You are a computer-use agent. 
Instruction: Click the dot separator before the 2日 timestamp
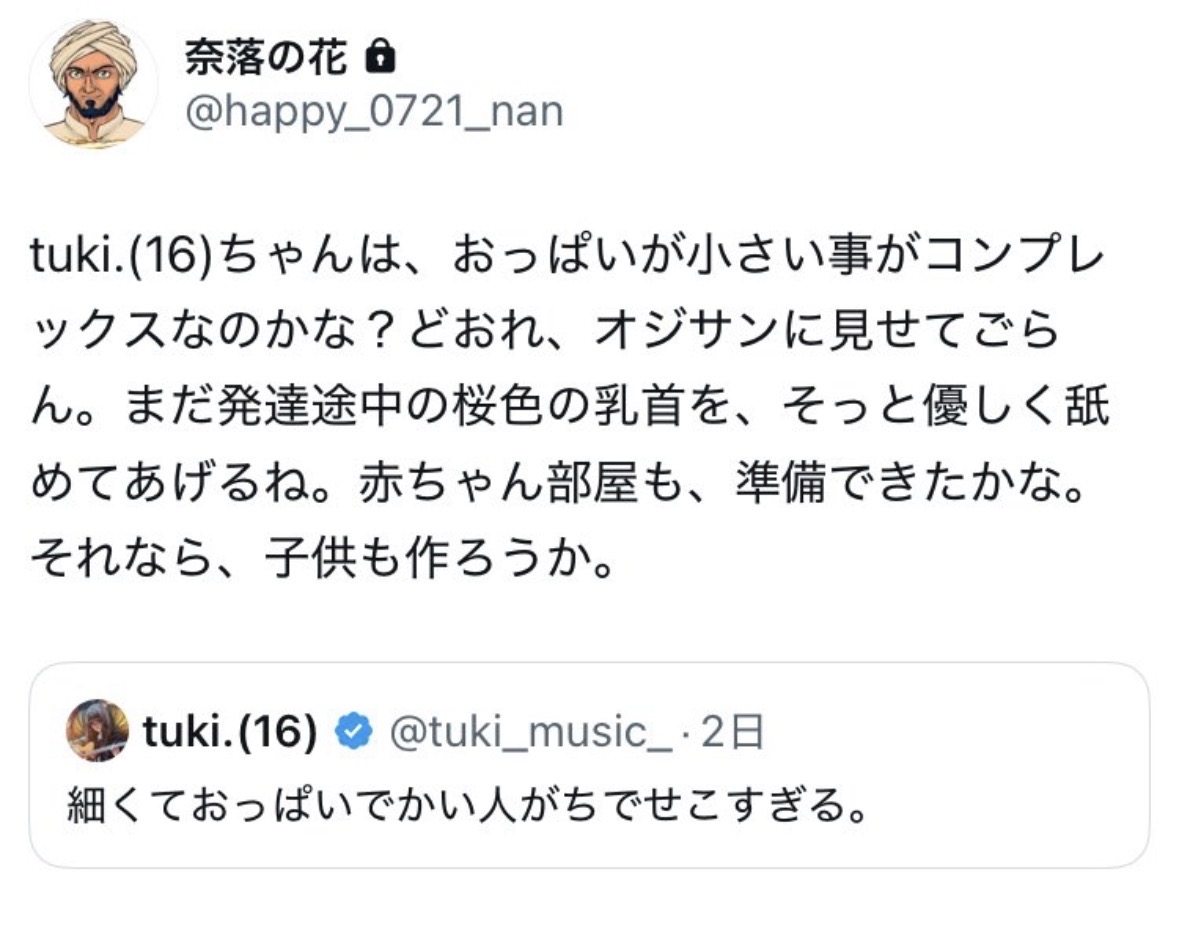click(x=684, y=734)
